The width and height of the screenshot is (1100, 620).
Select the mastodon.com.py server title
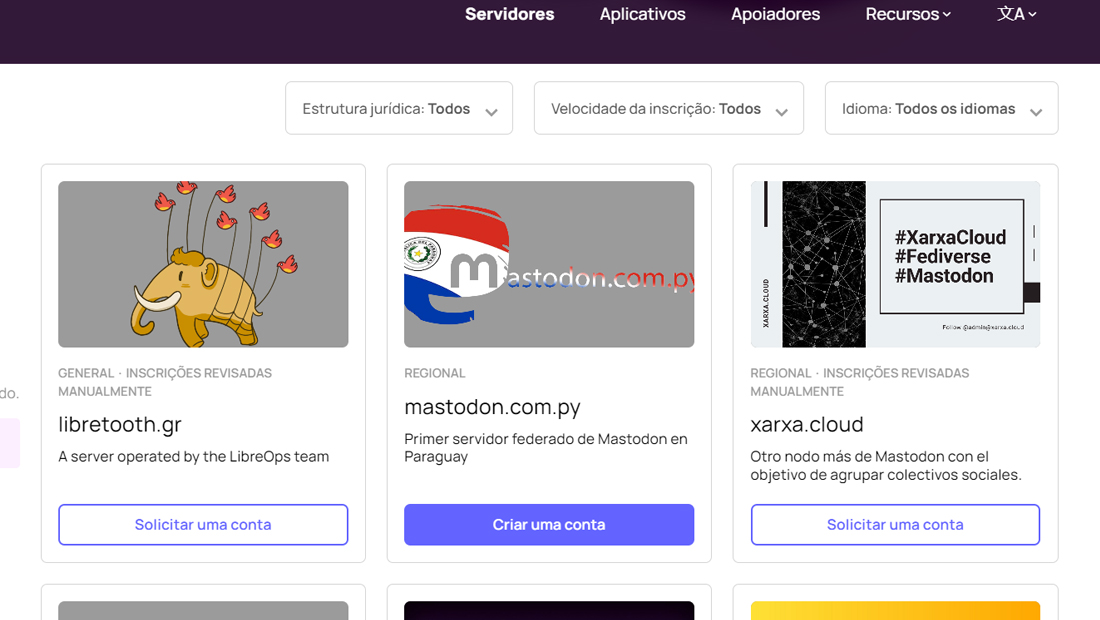click(492, 407)
